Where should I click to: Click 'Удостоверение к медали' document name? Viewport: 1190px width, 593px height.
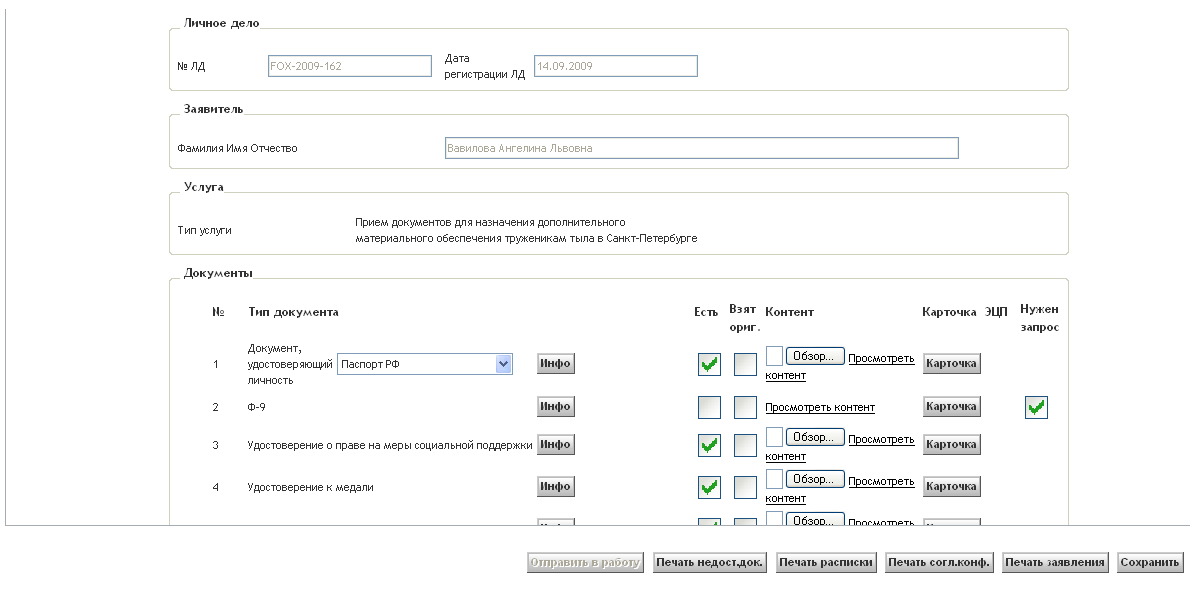310,487
